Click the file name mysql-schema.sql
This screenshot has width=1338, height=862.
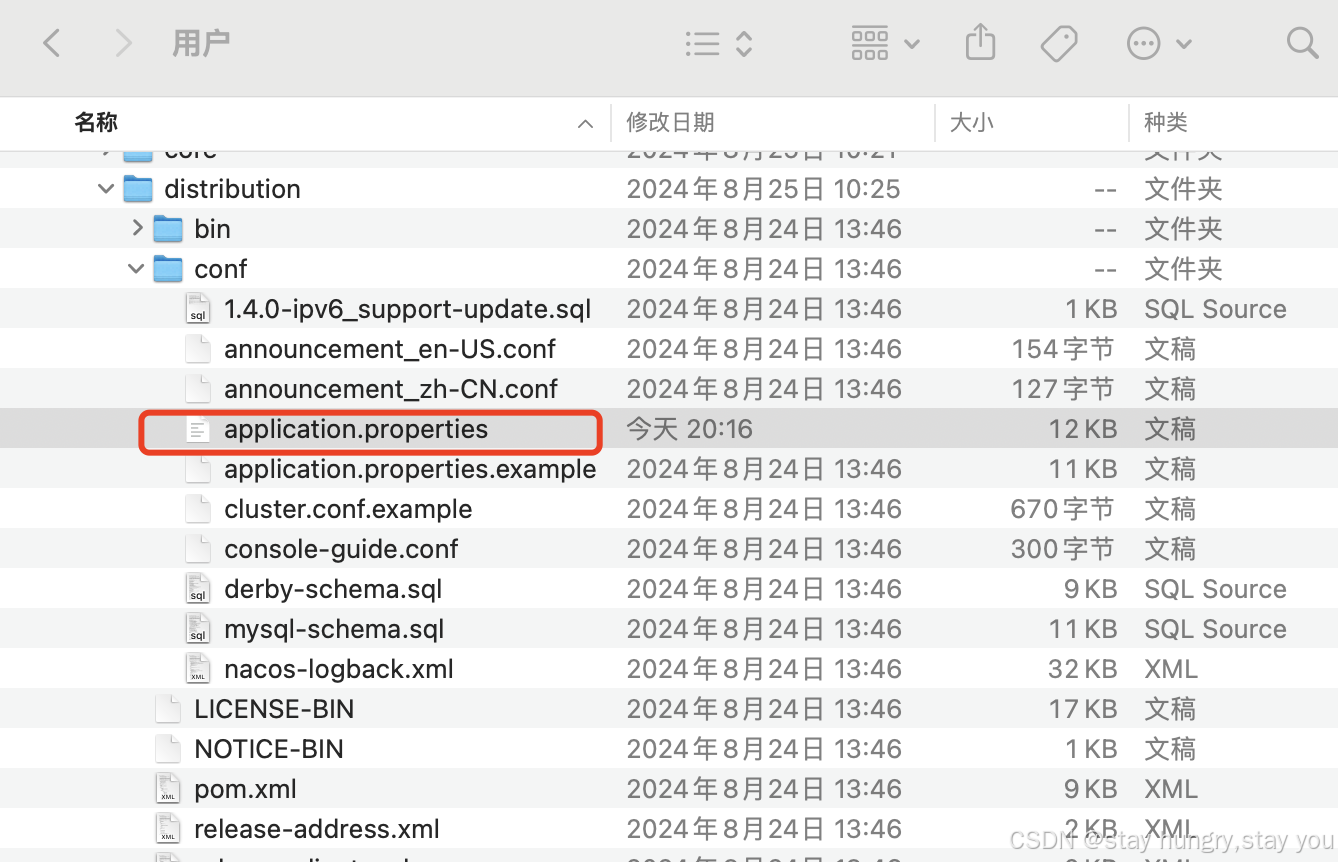coord(334,630)
